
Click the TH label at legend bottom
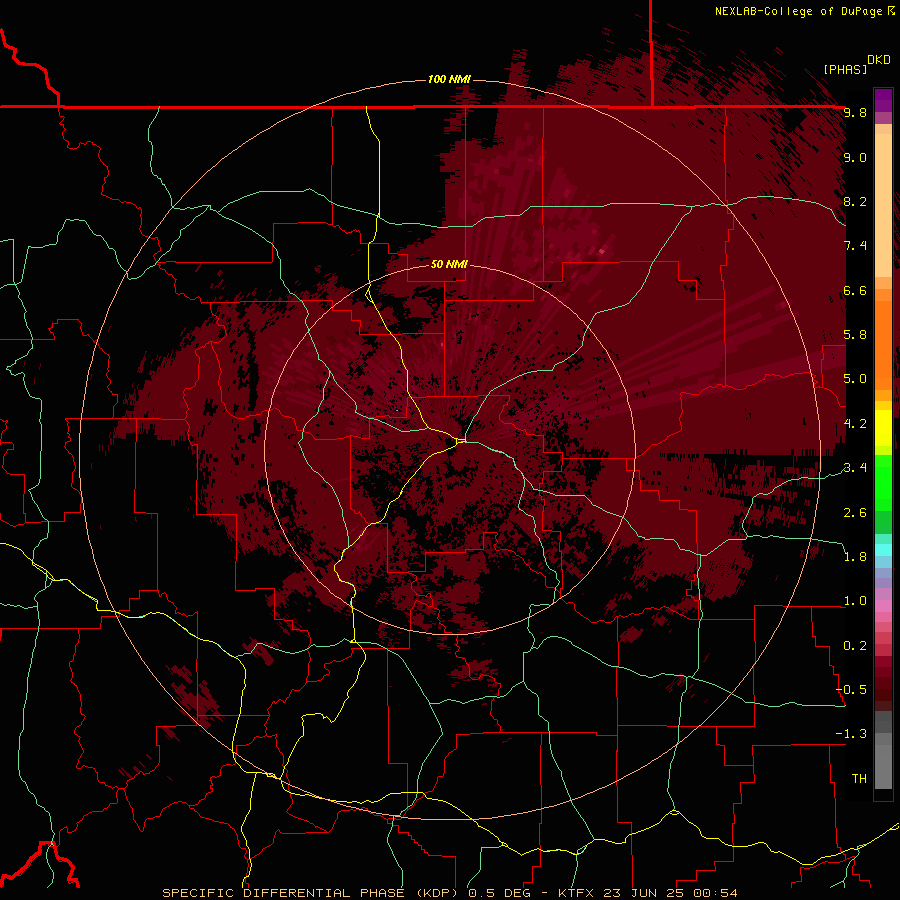click(859, 778)
